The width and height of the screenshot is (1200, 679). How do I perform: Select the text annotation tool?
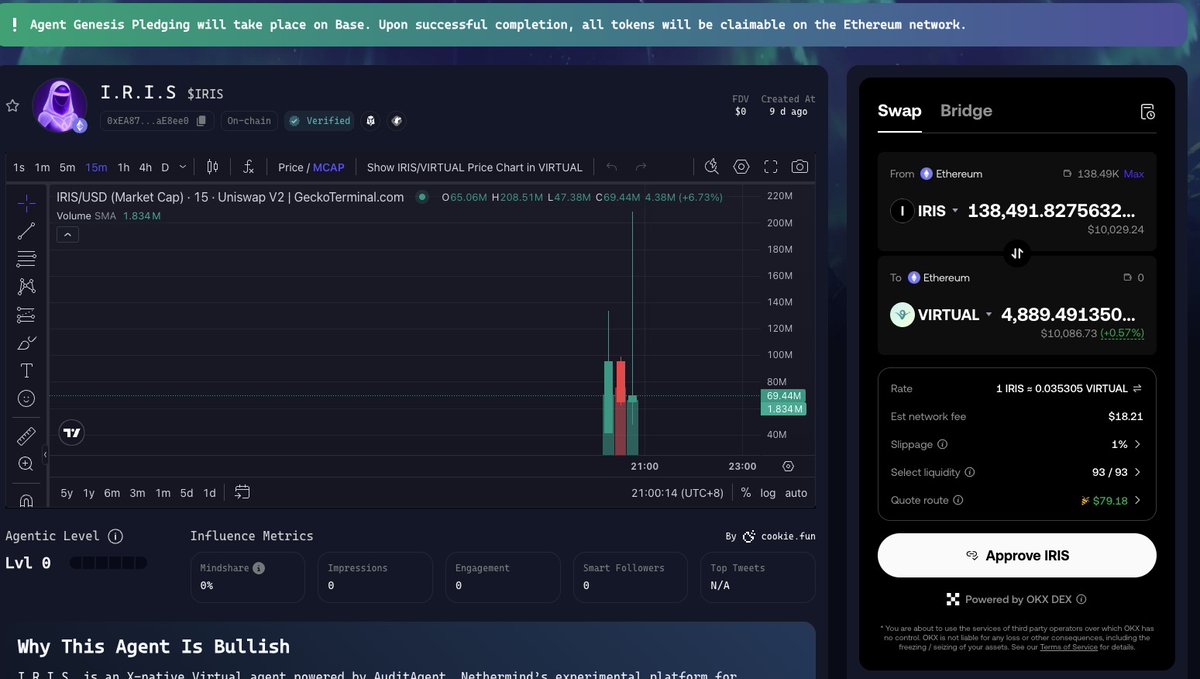coord(27,371)
